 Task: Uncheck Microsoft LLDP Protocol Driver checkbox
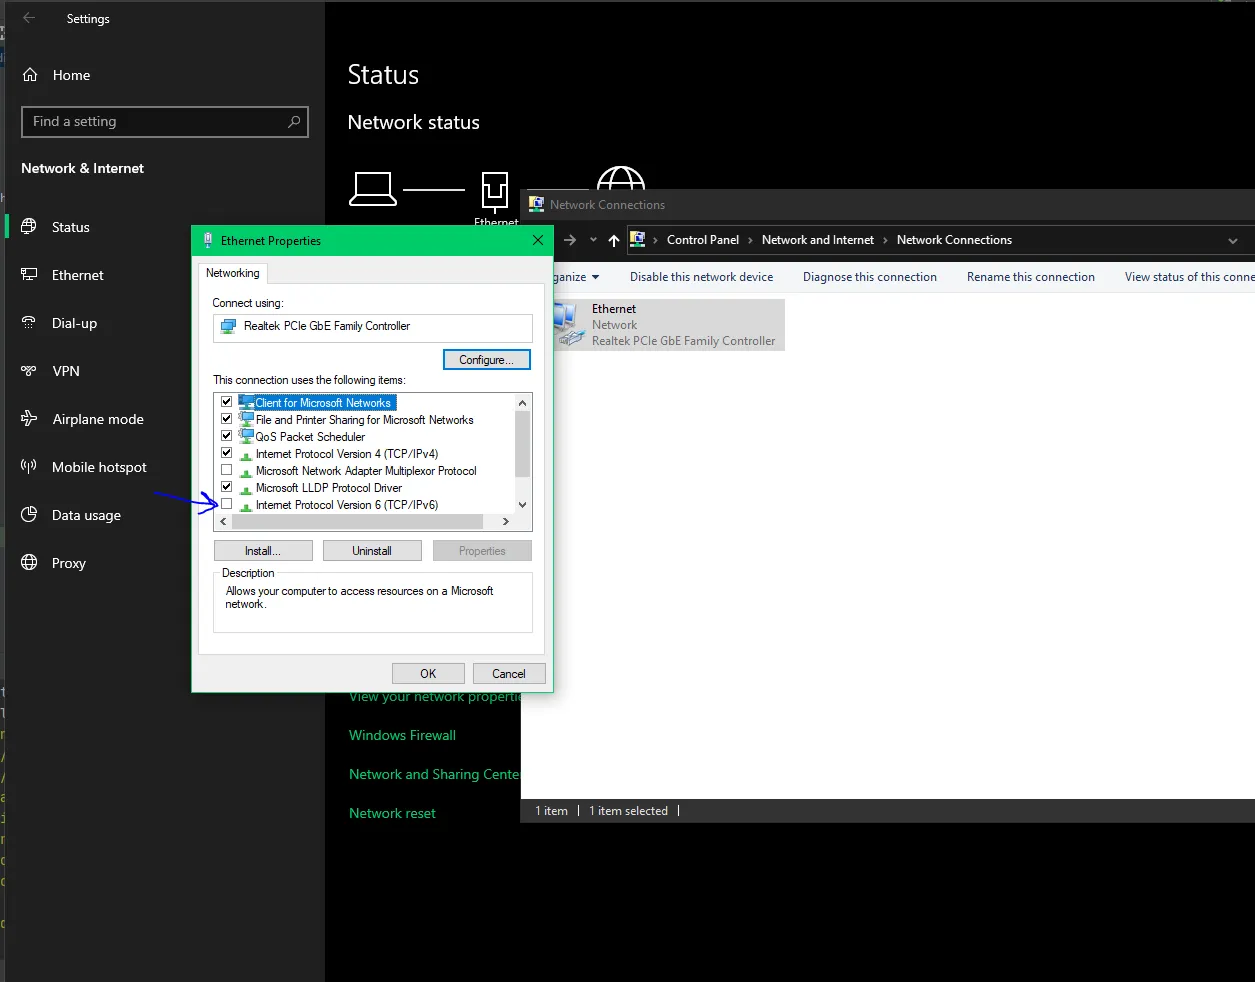[x=226, y=487]
